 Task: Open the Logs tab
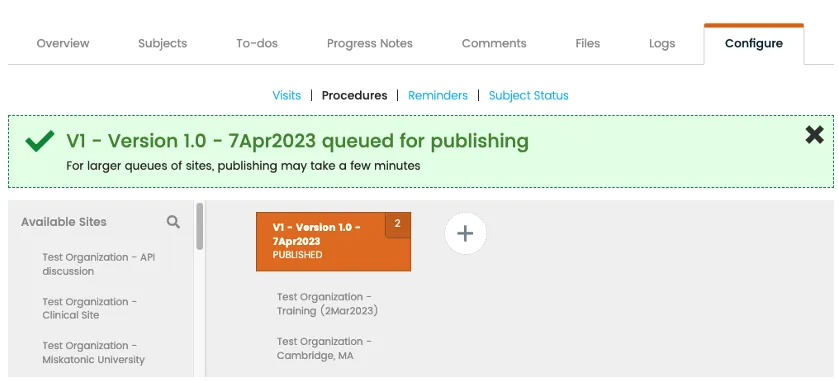click(x=662, y=43)
